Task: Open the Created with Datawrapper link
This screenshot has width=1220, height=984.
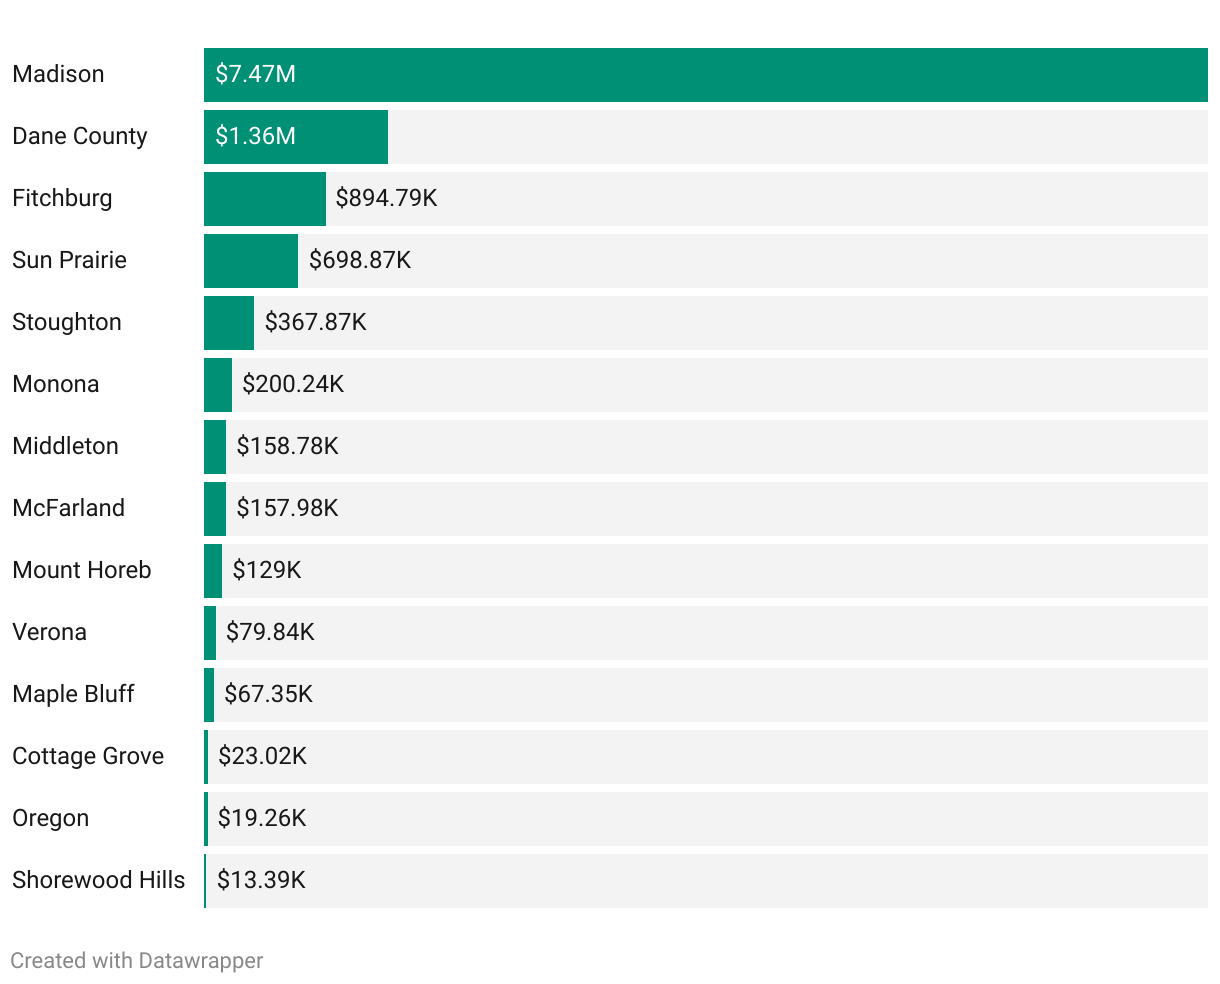Action: tap(137, 961)
